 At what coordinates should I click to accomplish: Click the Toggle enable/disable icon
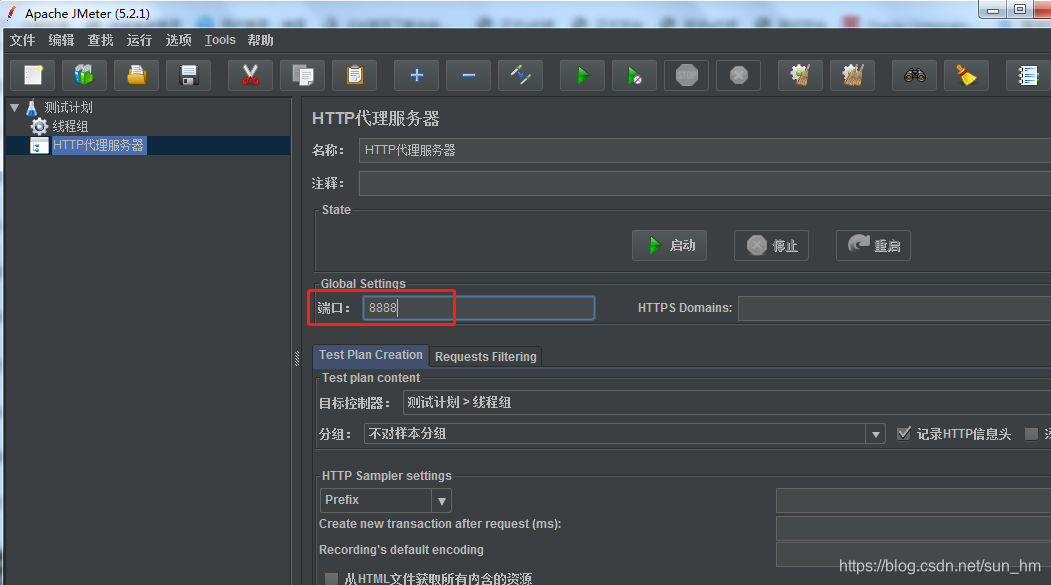click(x=521, y=75)
